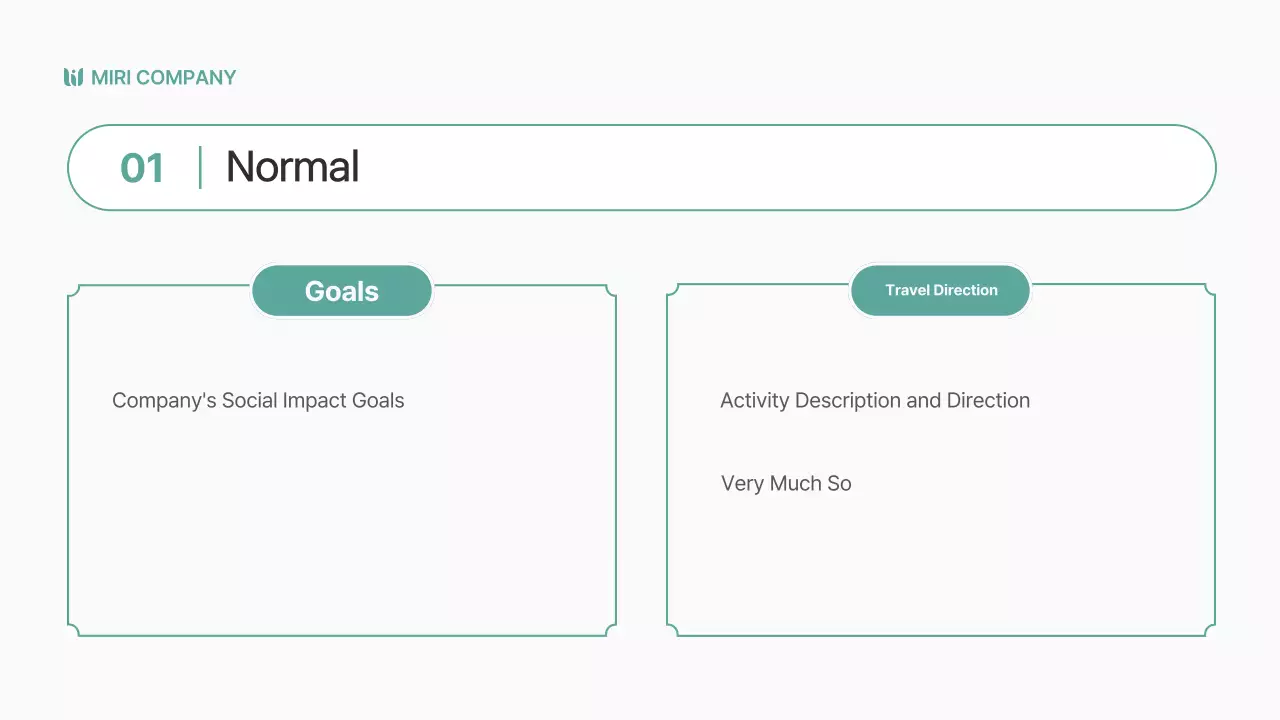Image resolution: width=1280 pixels, height=720 pixels.
Task: Click empty space inside the title bar
Action: point(780,167)
